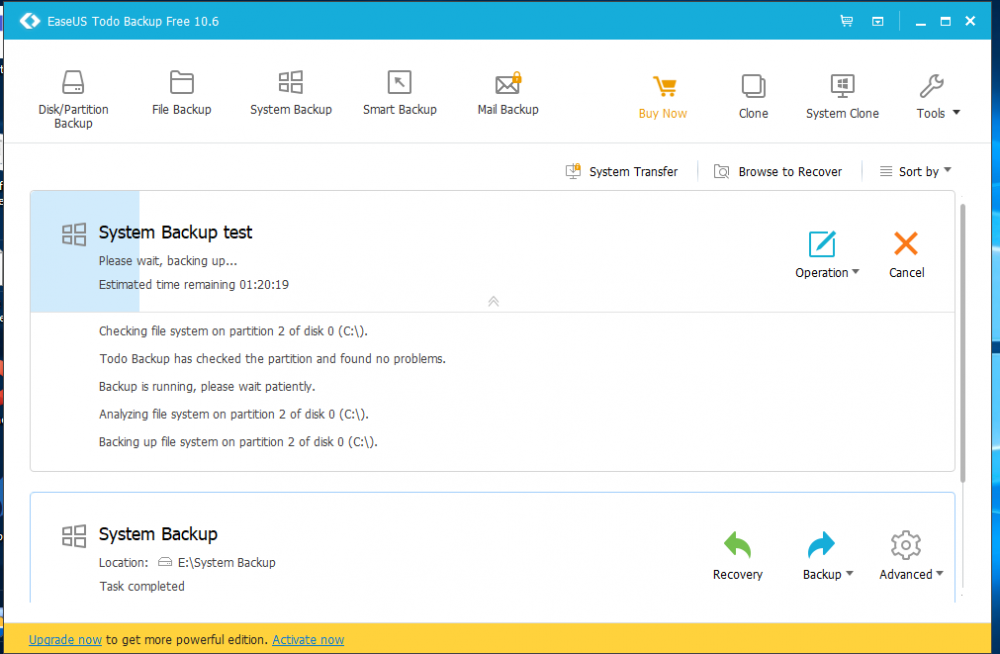Viewport: 1000px width, 654px height.
Task: Maximize the EaseUS Todo Backup window
Action: (x=945, y=22)
